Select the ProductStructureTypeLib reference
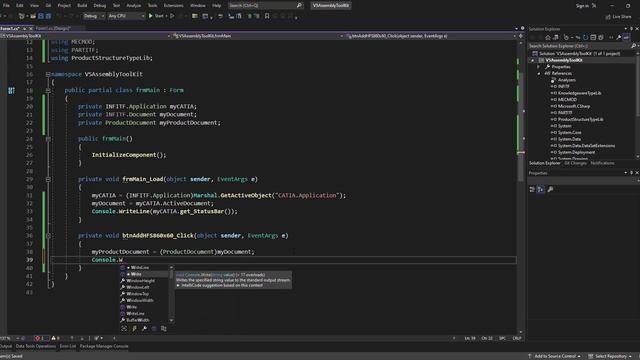The width and height of the screenshot is (640, 360). (x=581, y=119)
